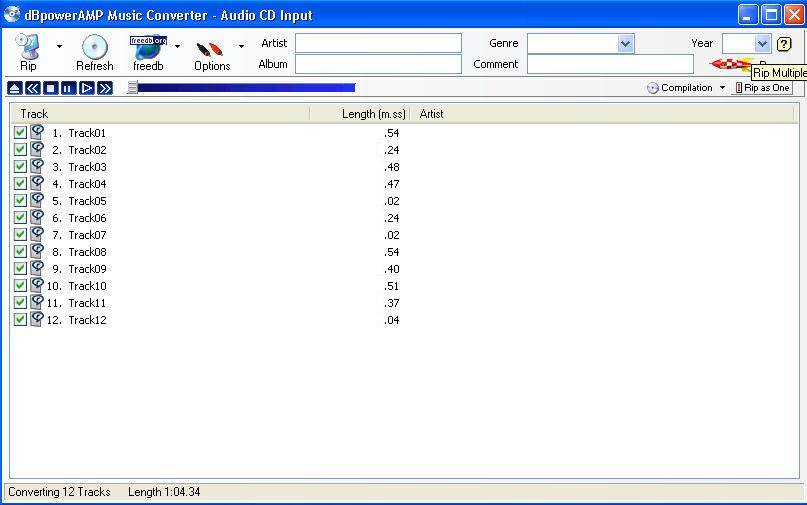The image size is (807, 505).
Task: Expand the Year dropdown
Action: 762,43
